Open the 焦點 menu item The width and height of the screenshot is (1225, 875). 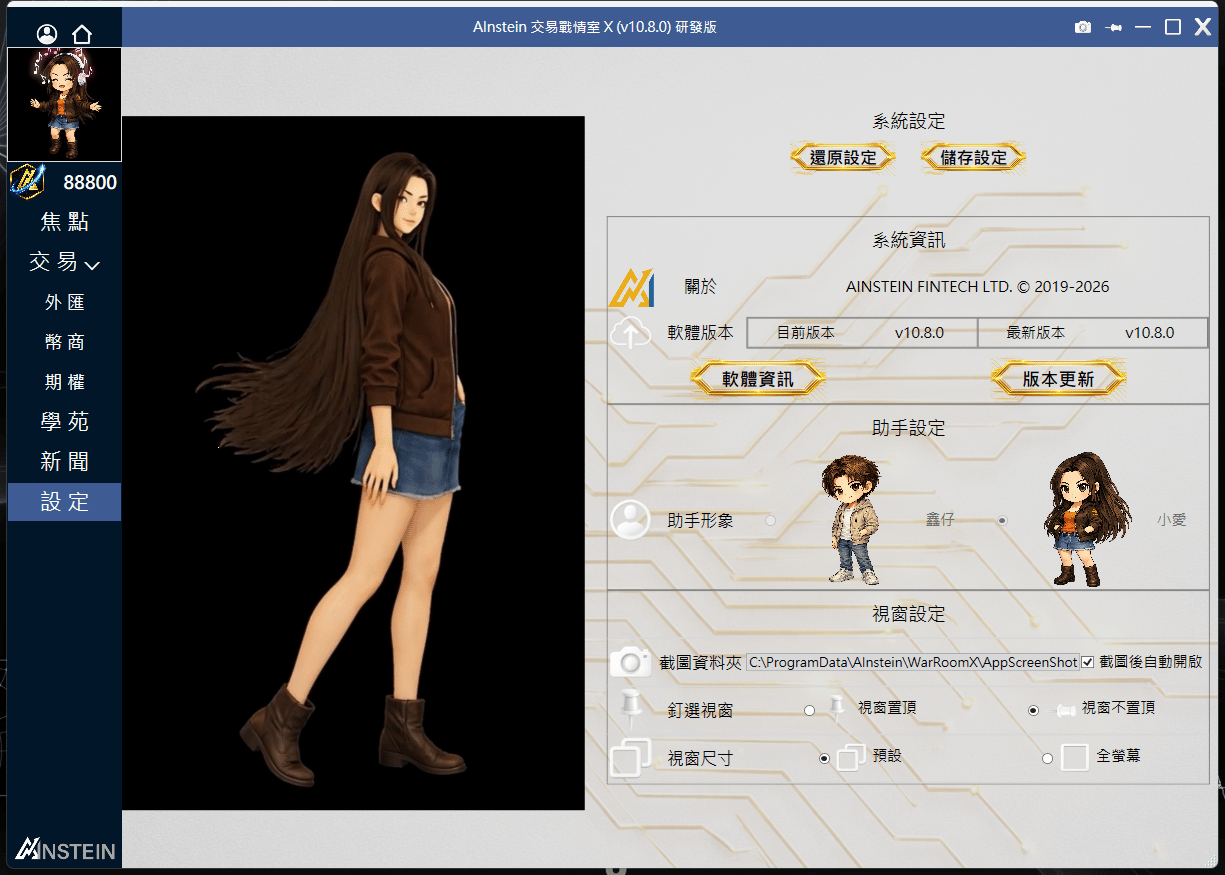coord(64,222)
